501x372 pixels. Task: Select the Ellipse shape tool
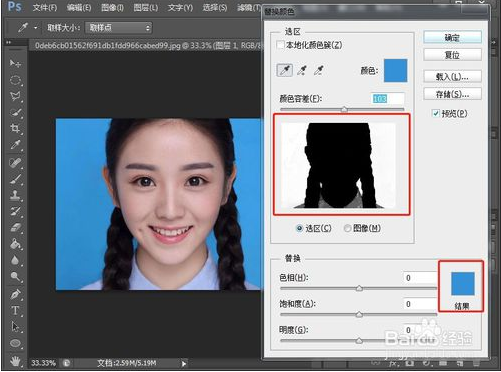tap(15, 343)
